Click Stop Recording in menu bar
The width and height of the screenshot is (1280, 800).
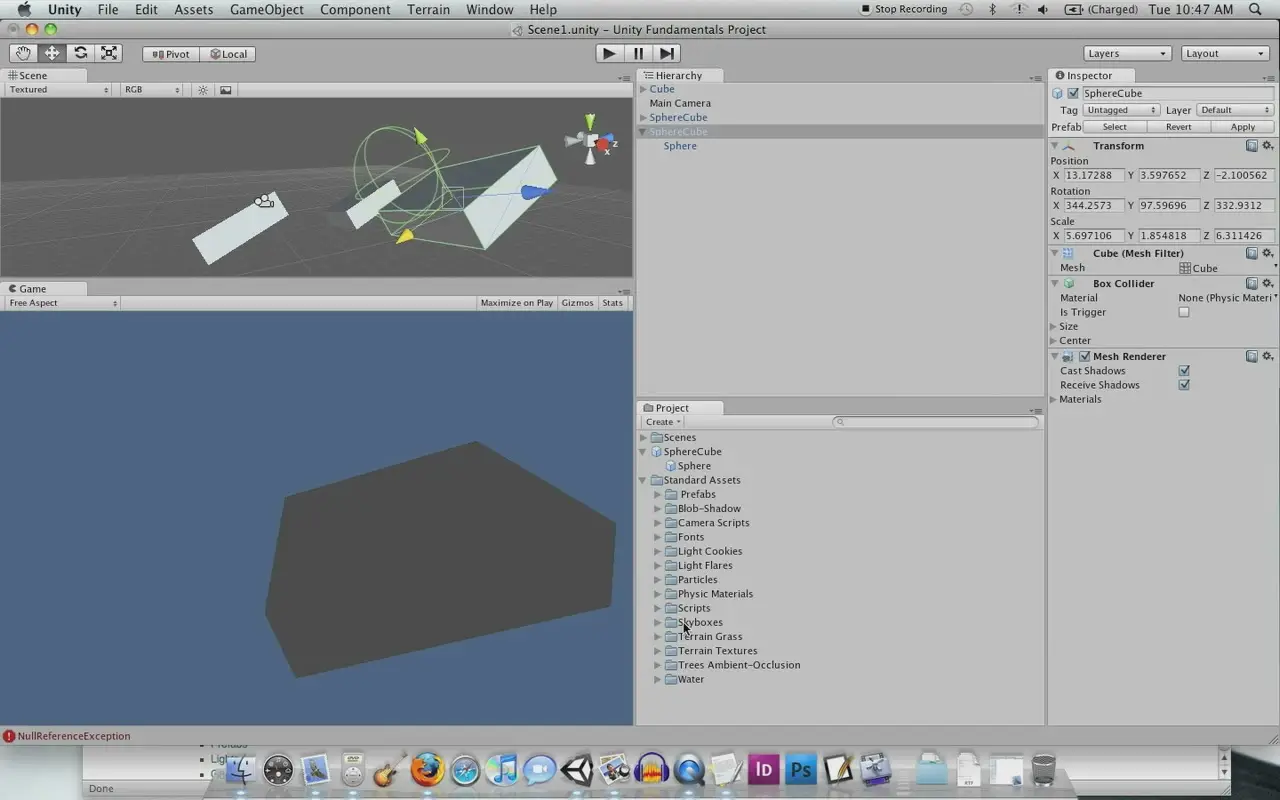click(x=904, y=9)
